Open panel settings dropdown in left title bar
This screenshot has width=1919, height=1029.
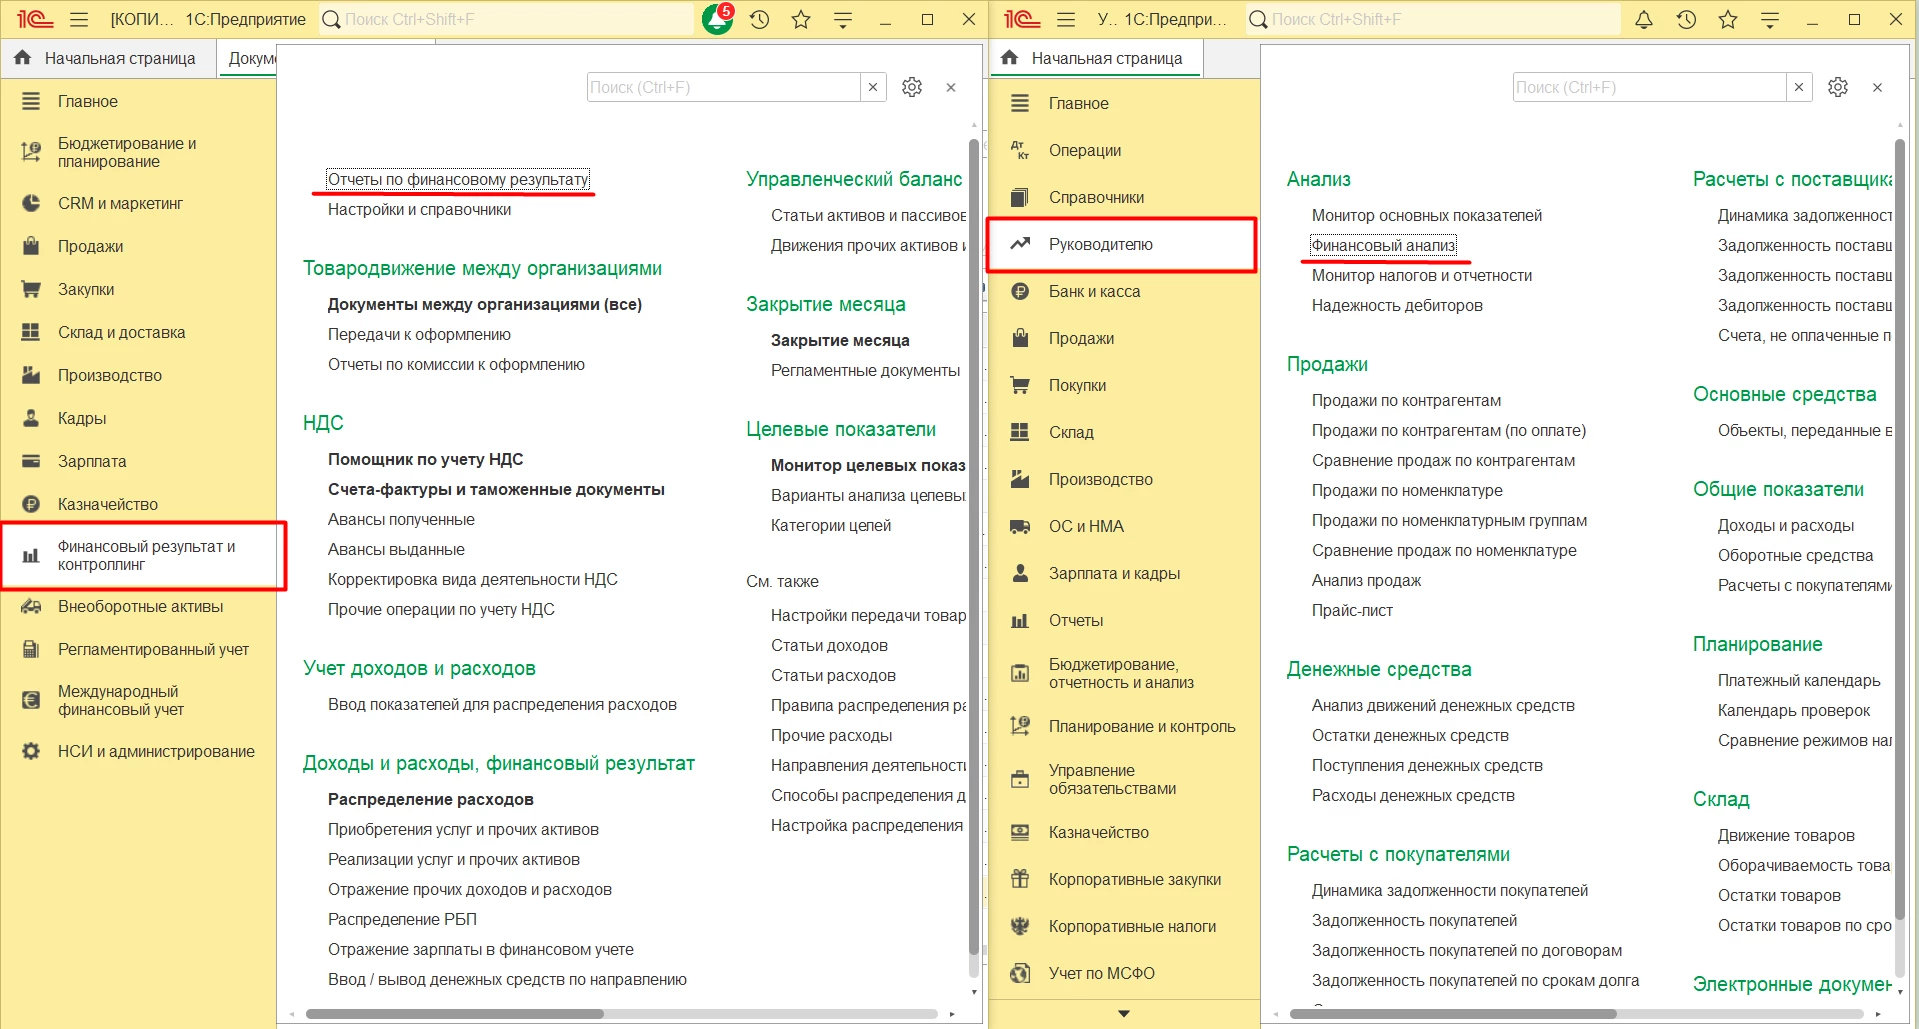[x=843, y=19]
